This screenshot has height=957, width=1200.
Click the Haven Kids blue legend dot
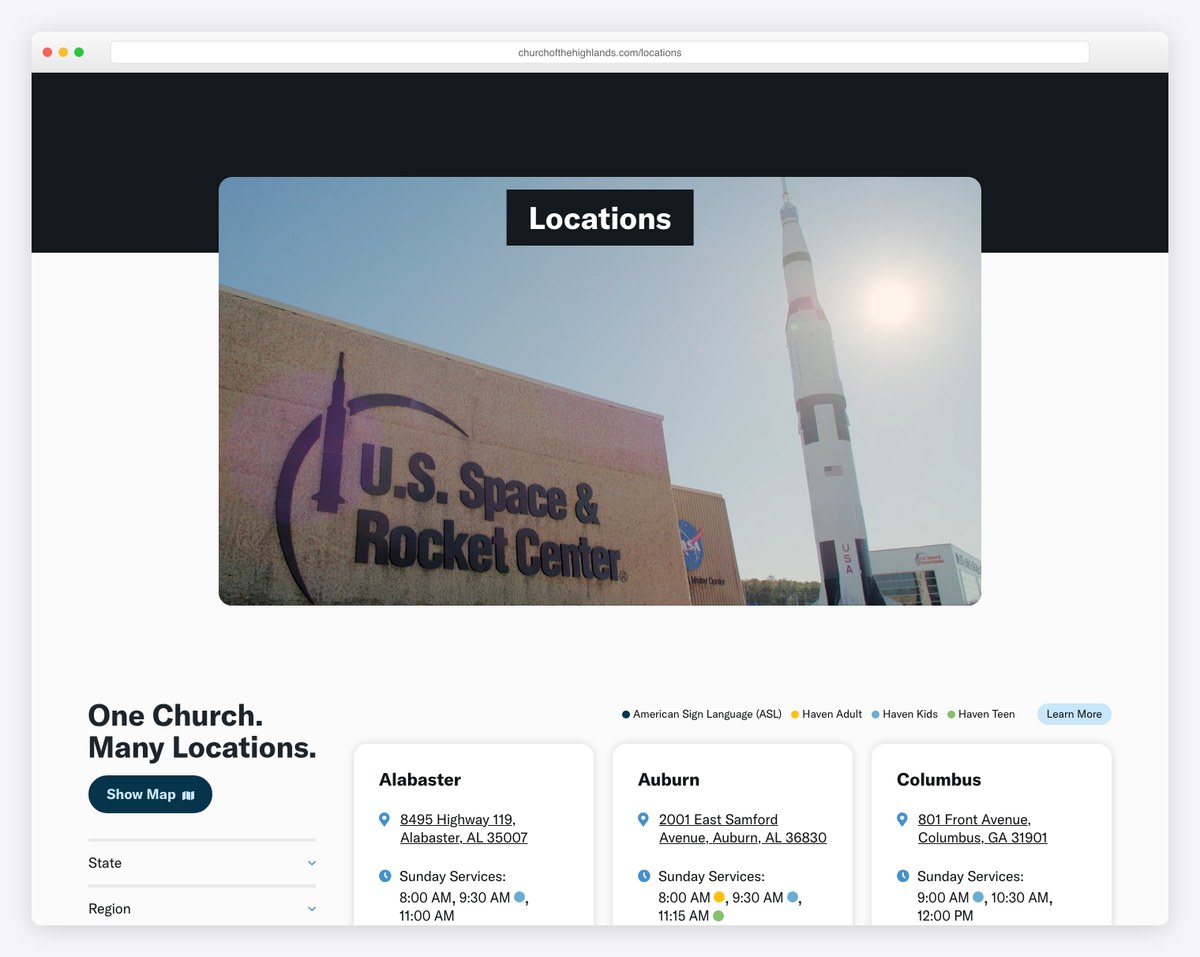point(875,715)
